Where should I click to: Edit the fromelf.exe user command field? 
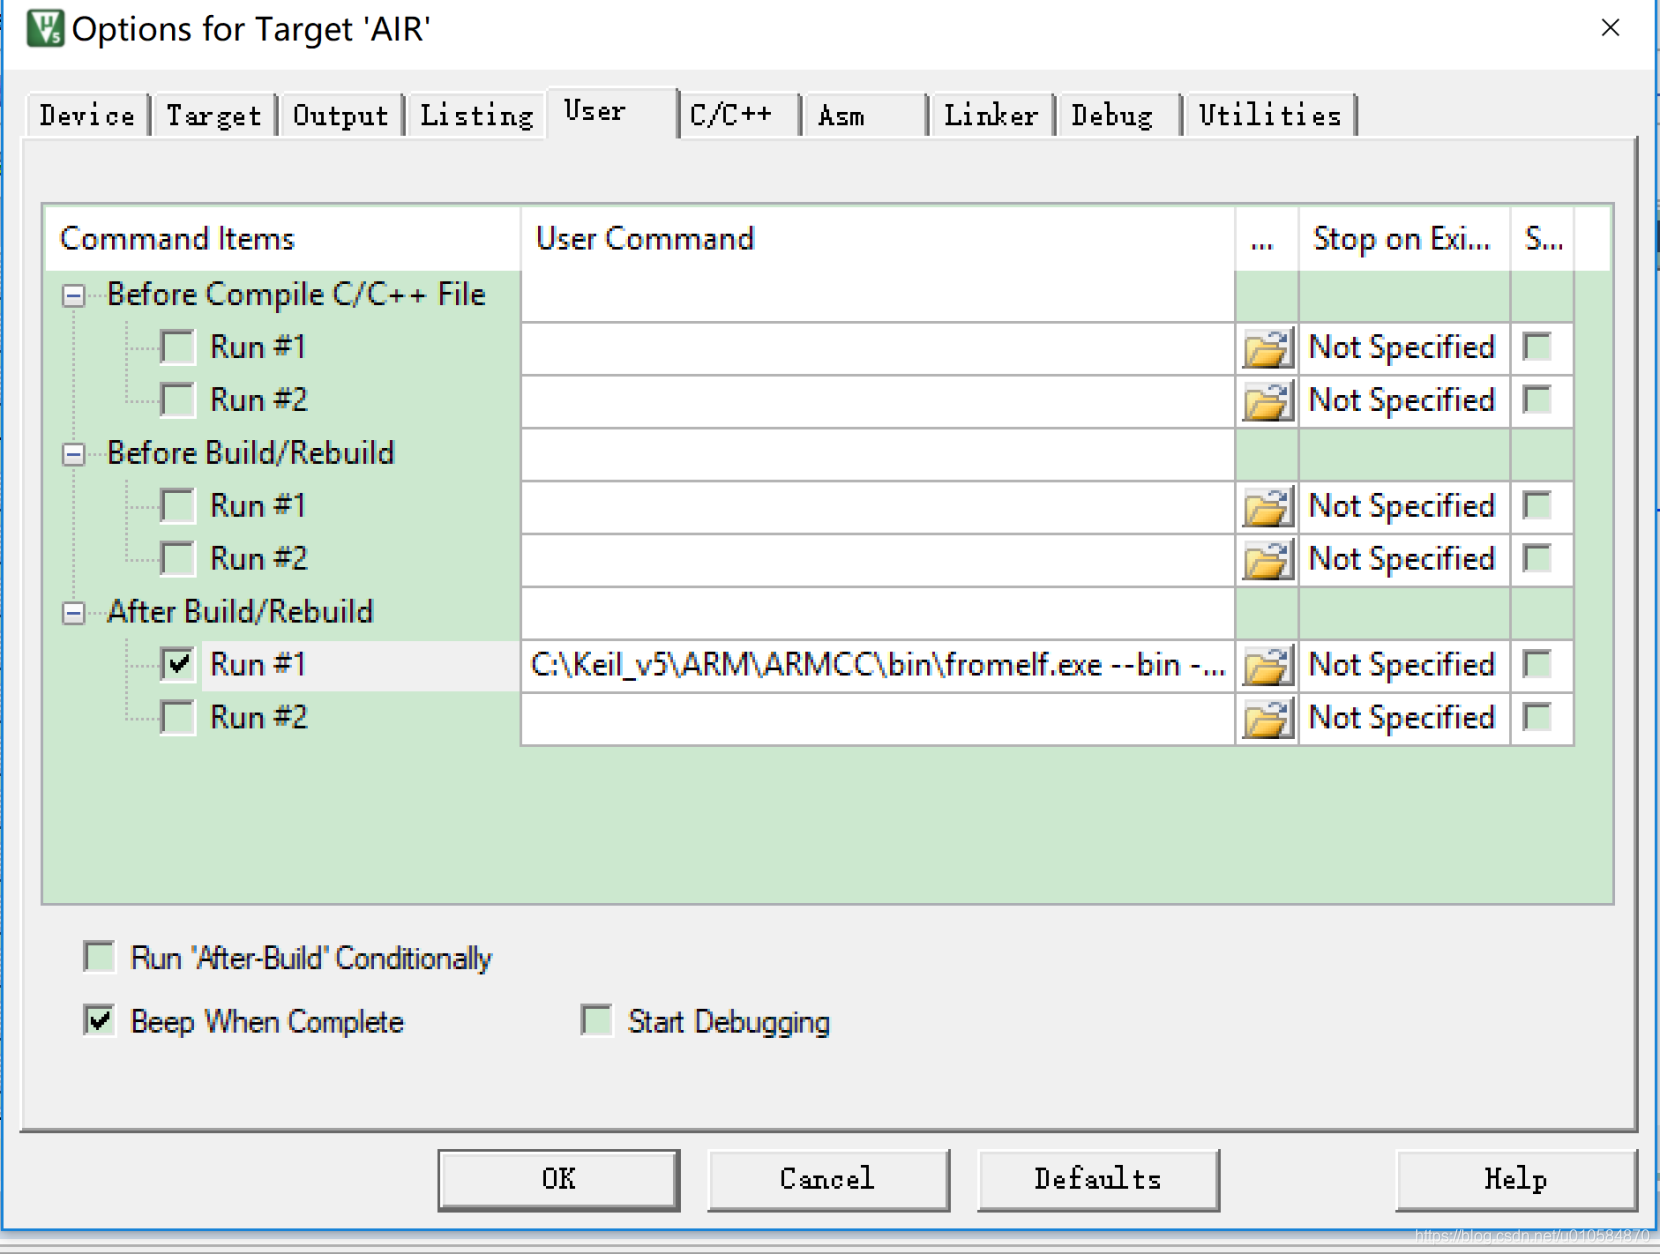tap(878, 666)
